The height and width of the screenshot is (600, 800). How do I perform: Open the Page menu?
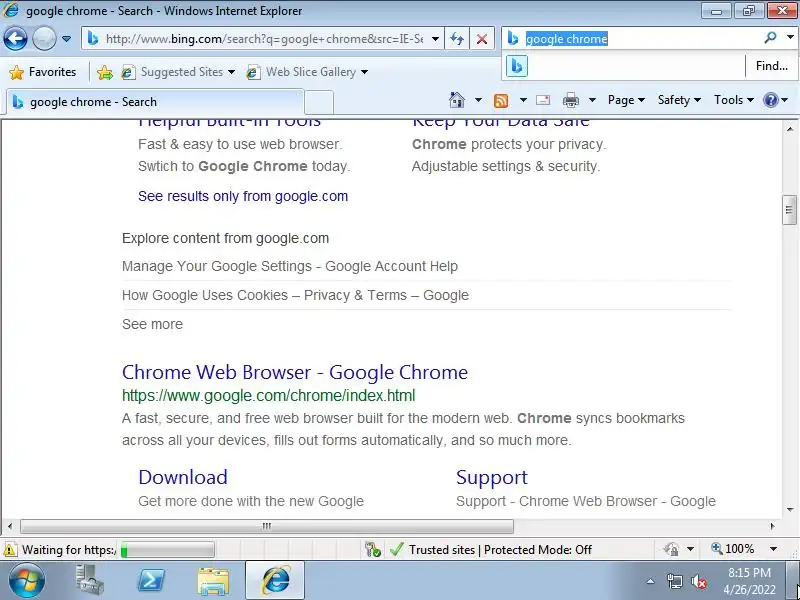[x=626, y=100]
